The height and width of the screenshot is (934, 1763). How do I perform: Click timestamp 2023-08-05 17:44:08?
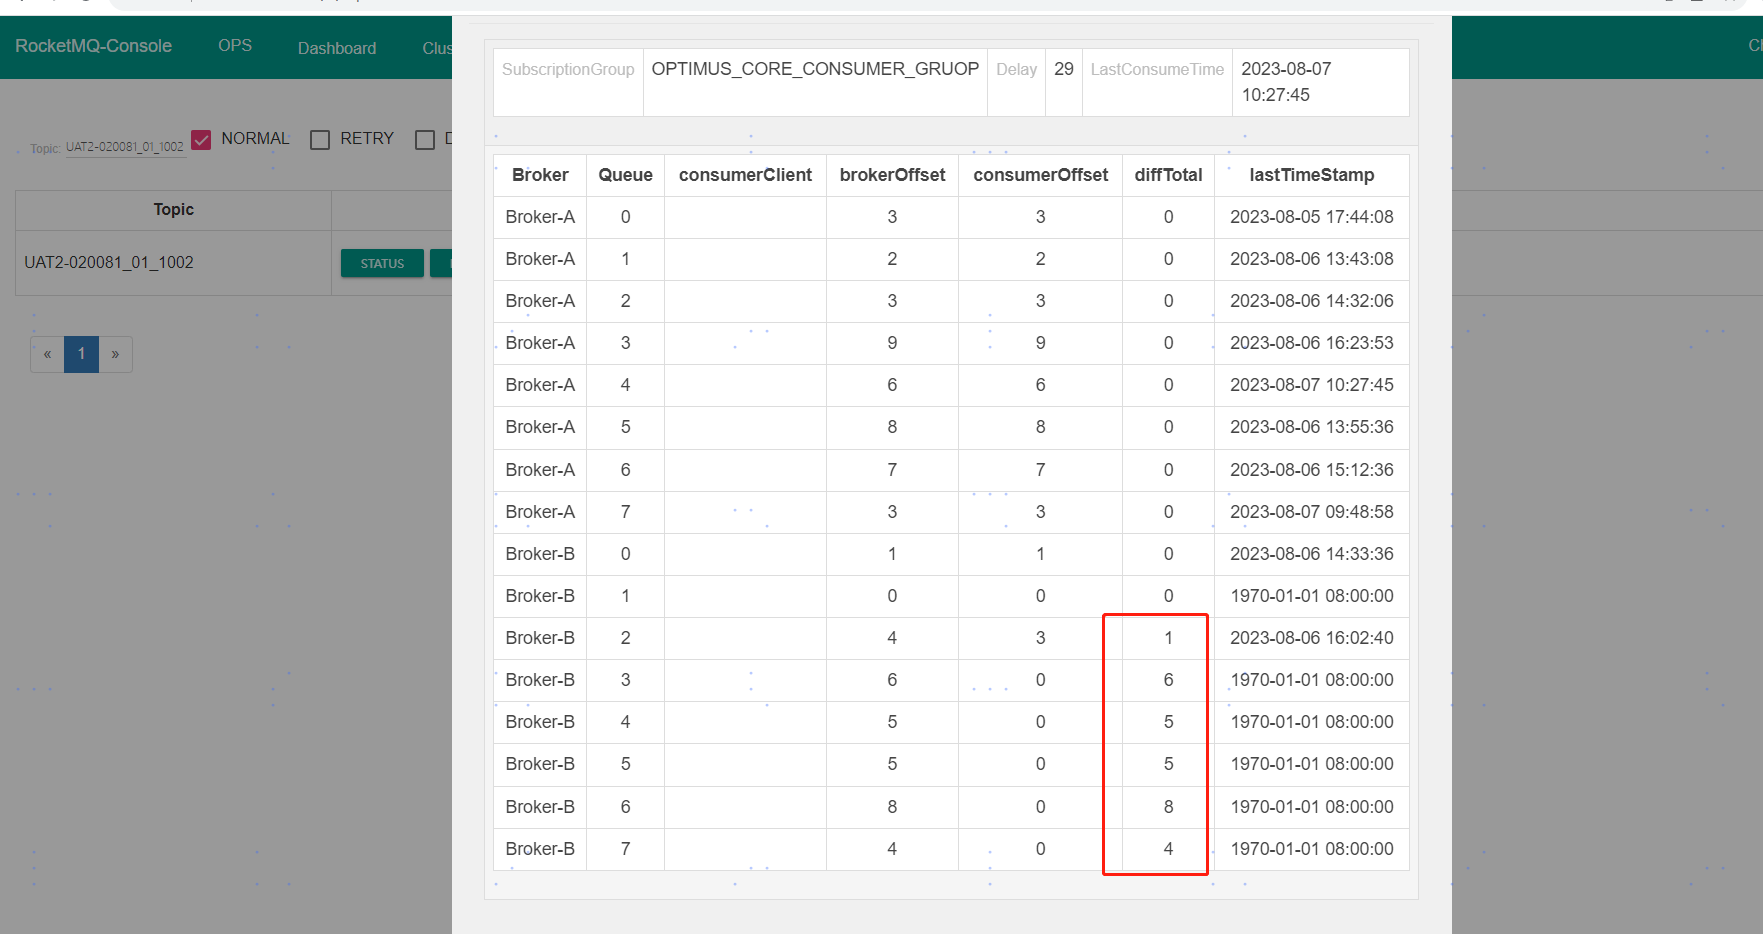pyautogui.click(x=1312, y=217)
